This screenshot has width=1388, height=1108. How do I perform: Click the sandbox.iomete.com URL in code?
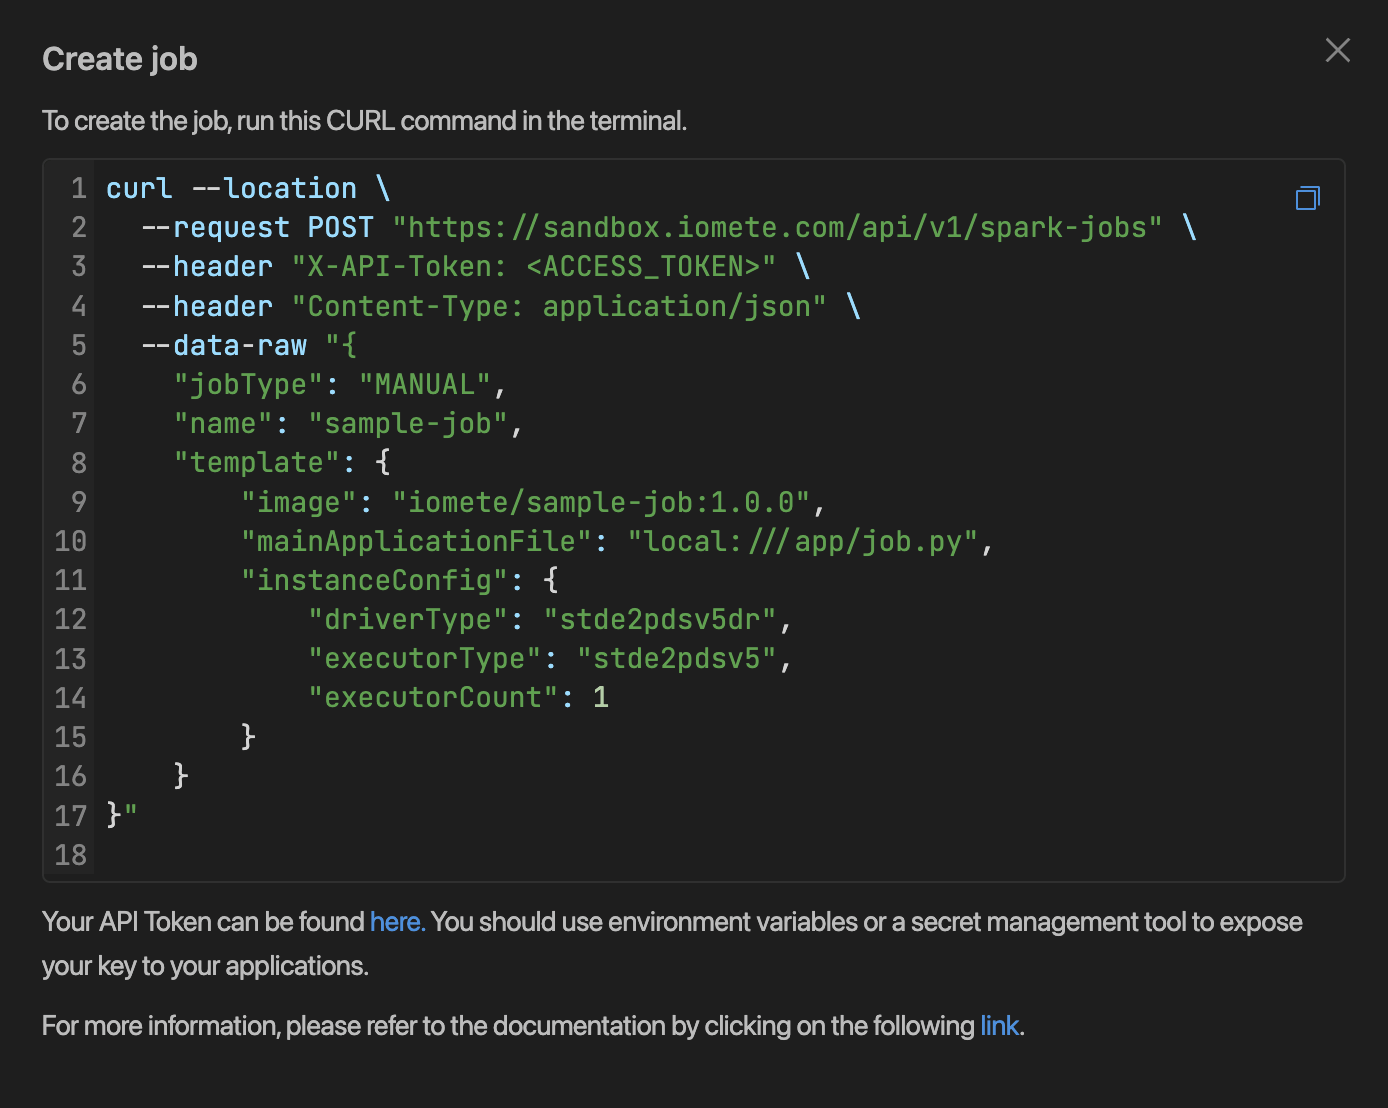click(x=778, y=227)
